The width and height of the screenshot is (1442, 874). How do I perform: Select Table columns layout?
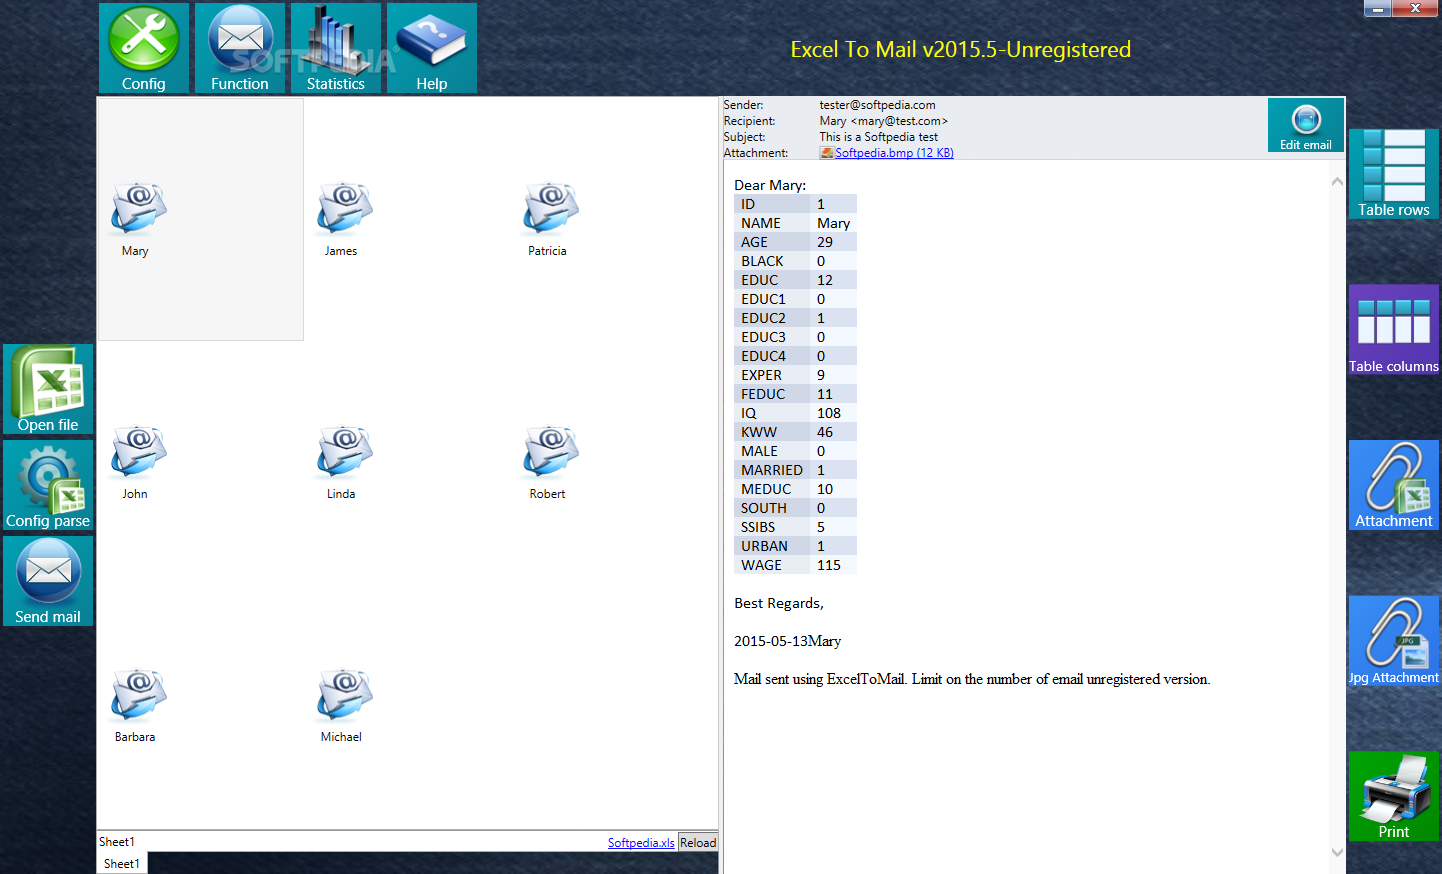pos(1394,330)
